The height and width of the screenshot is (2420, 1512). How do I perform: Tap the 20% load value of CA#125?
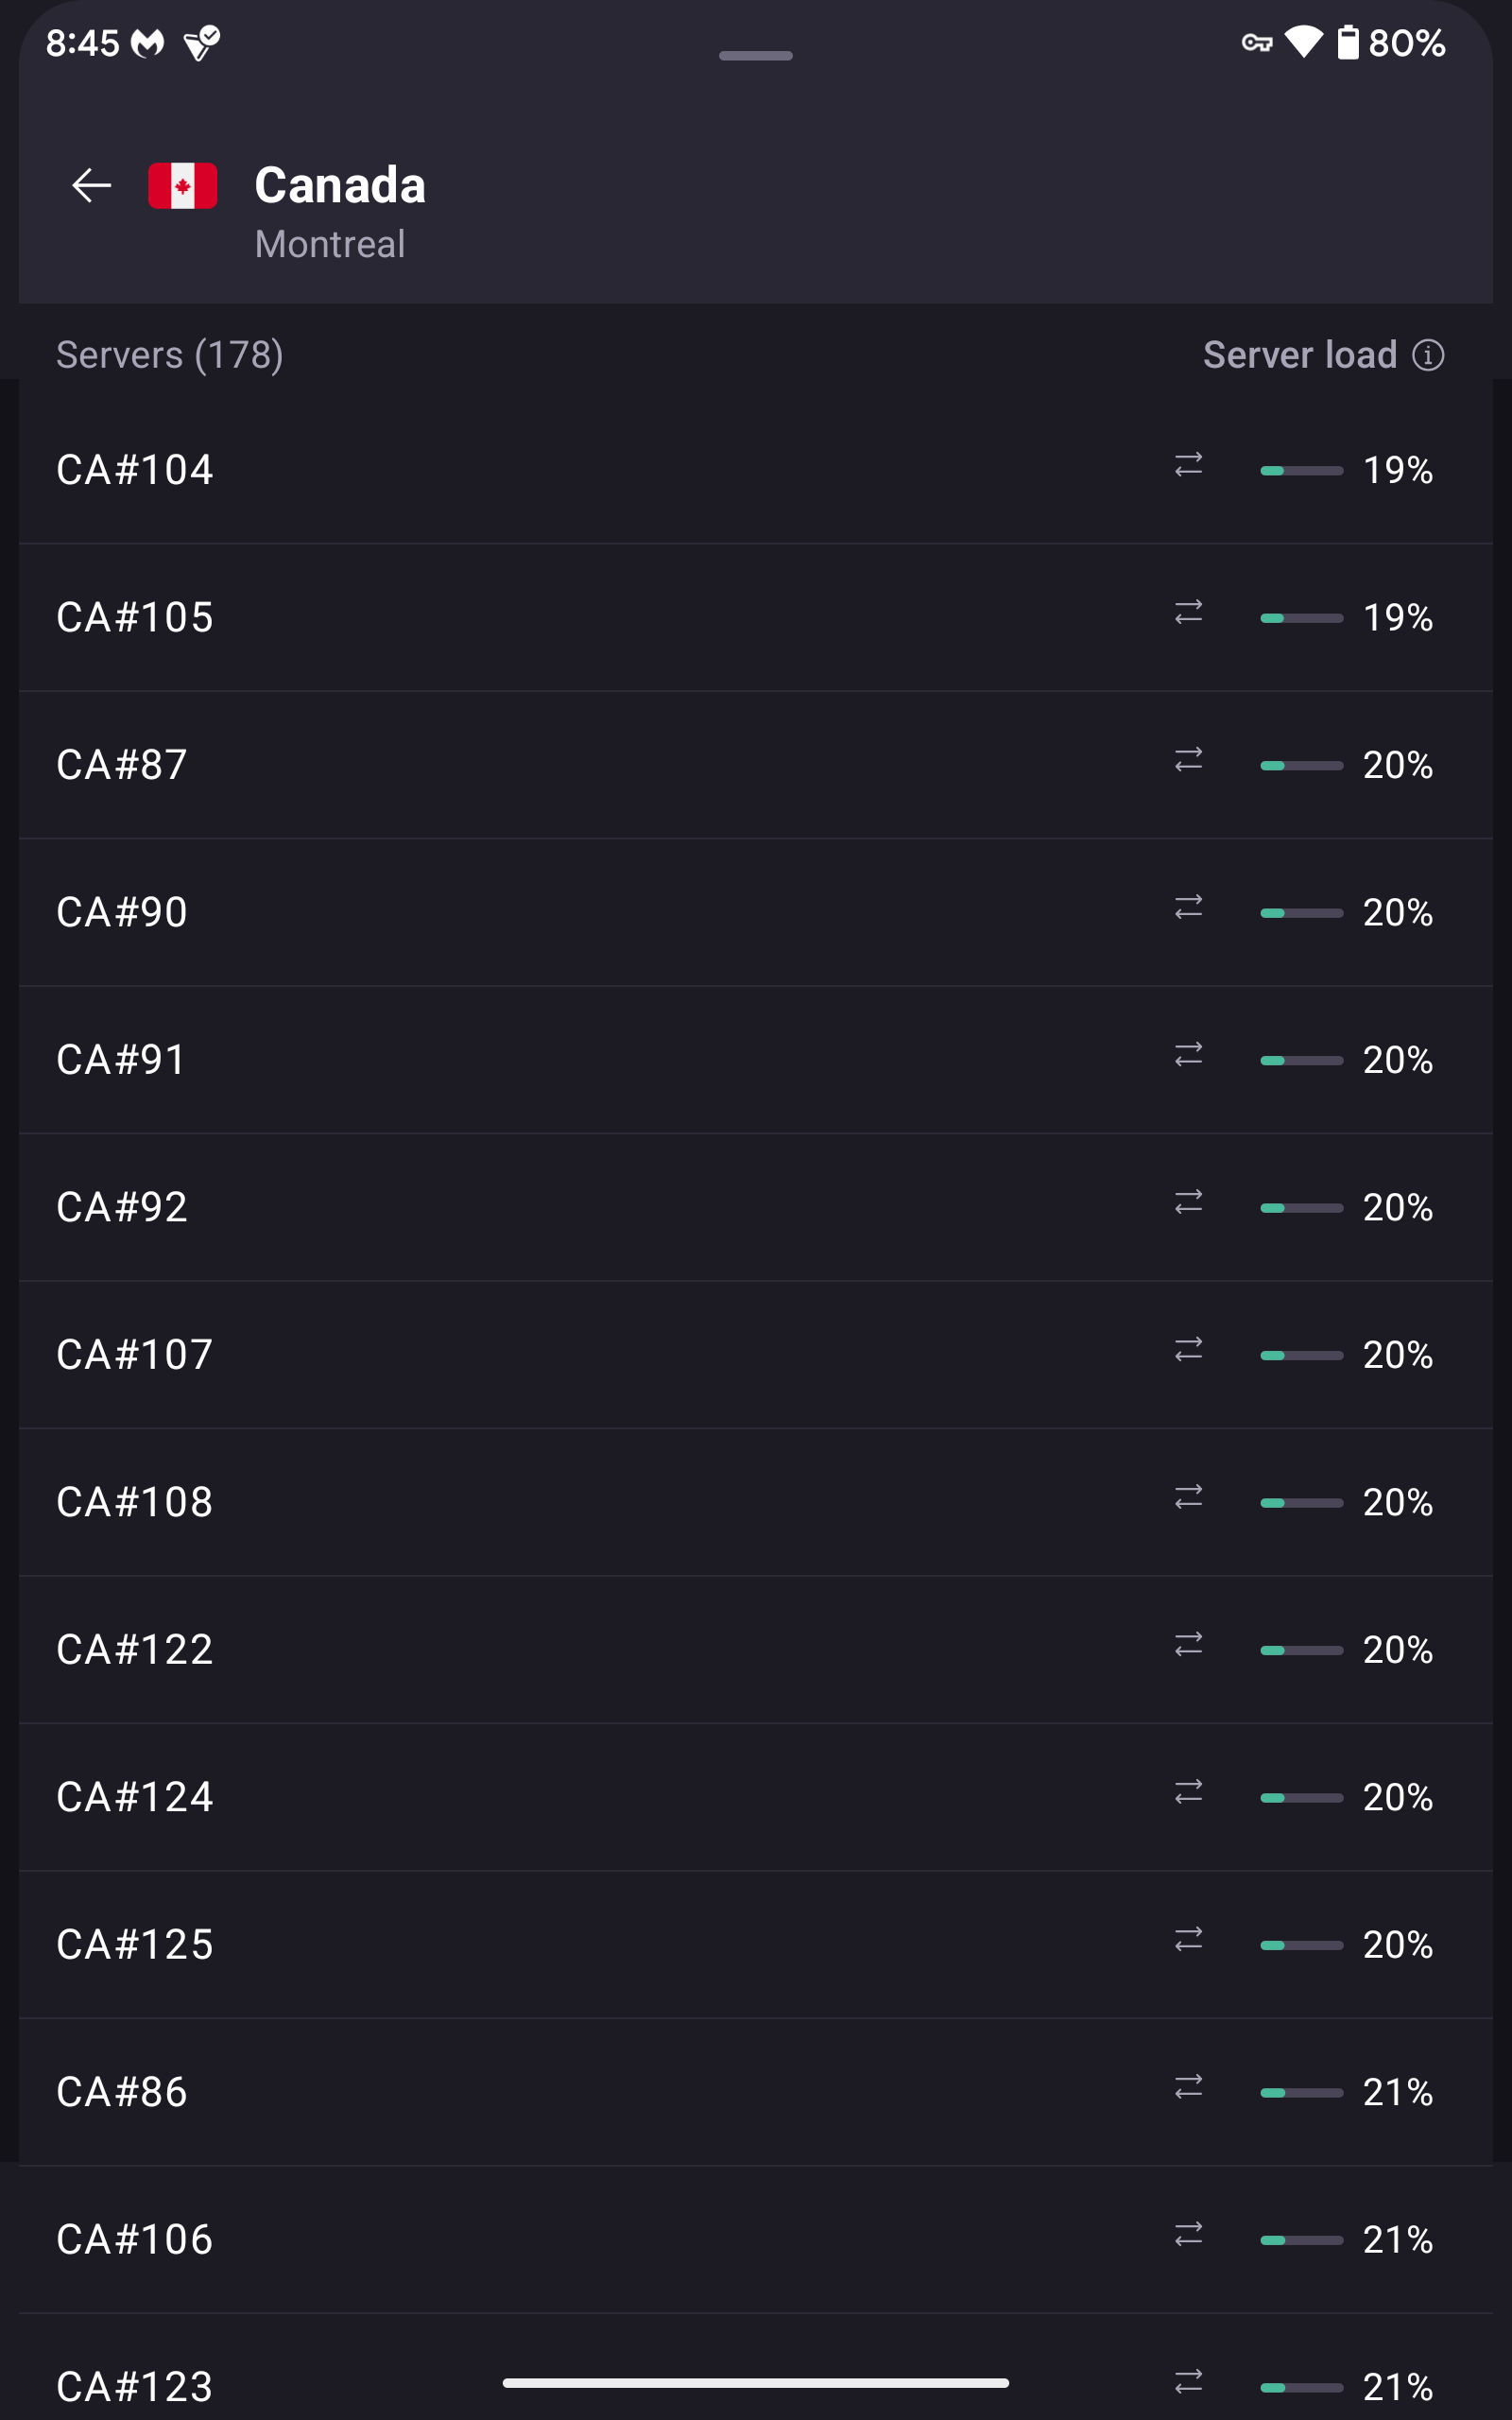click(1397, 1945)
